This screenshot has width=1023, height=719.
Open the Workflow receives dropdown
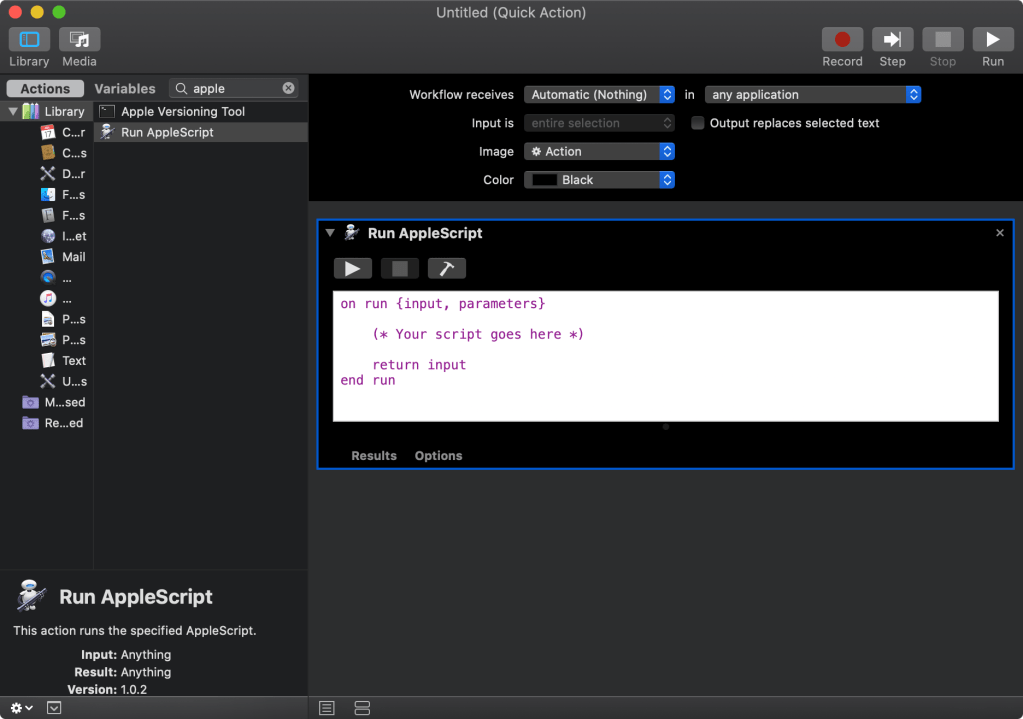click(599, 94)
